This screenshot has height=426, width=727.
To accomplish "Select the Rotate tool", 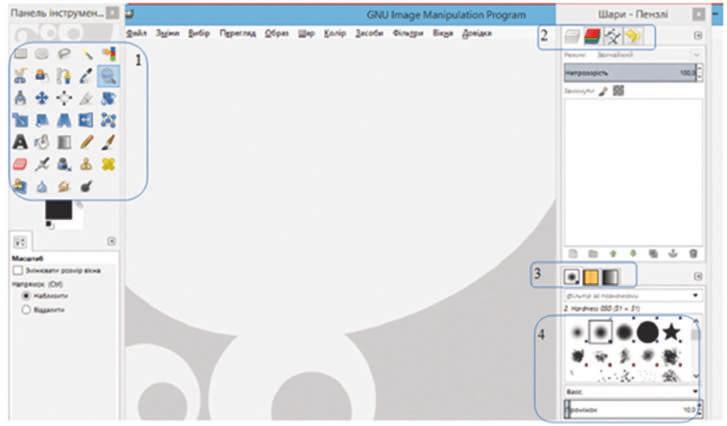I will [x=108, y=98].
